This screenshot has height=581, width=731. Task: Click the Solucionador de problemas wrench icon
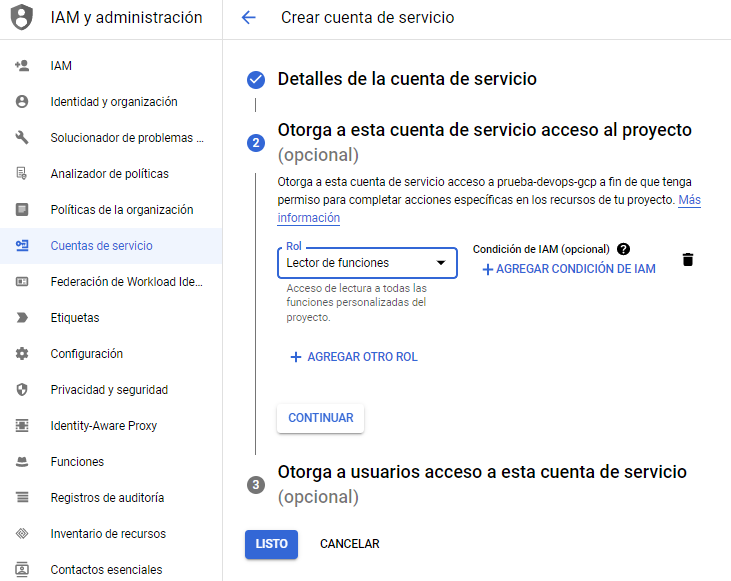(22, 138)
